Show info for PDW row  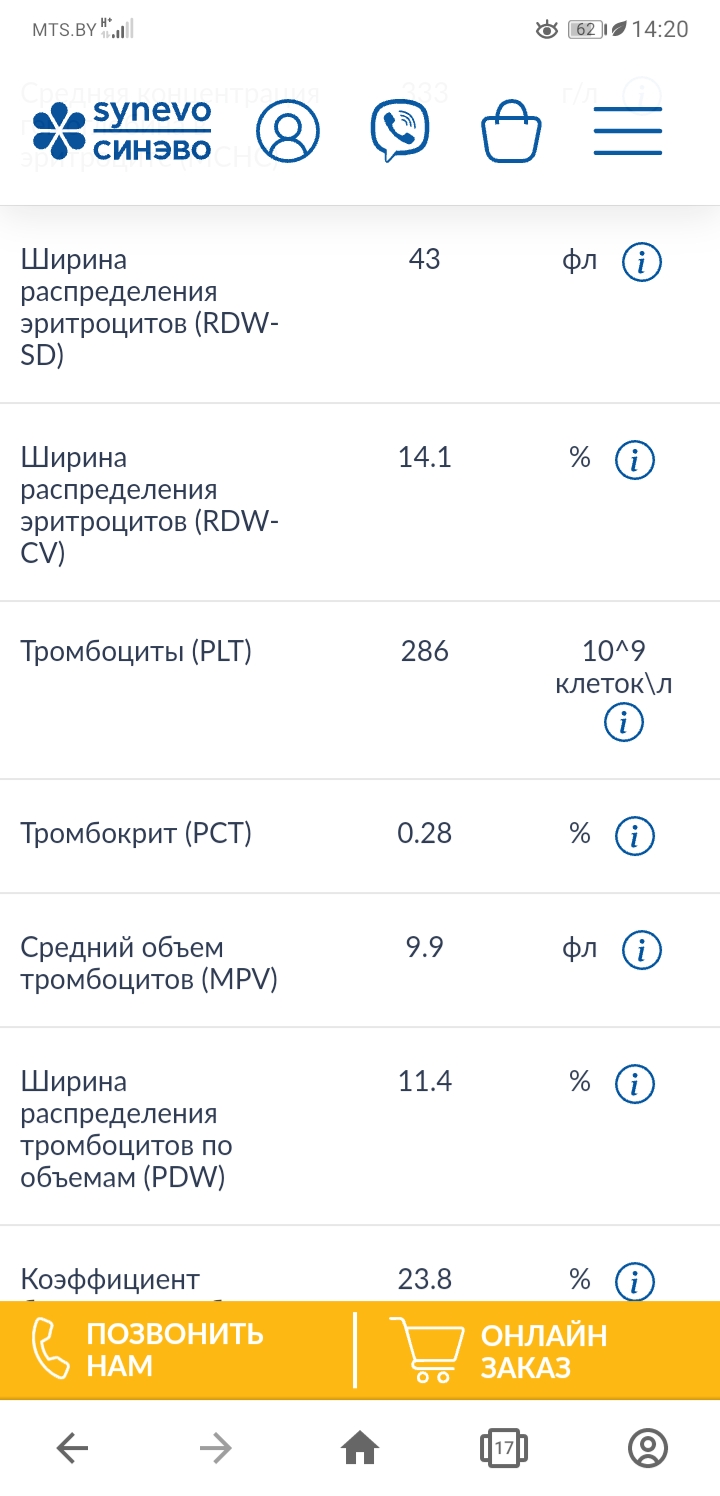(x=634, y=1084)
